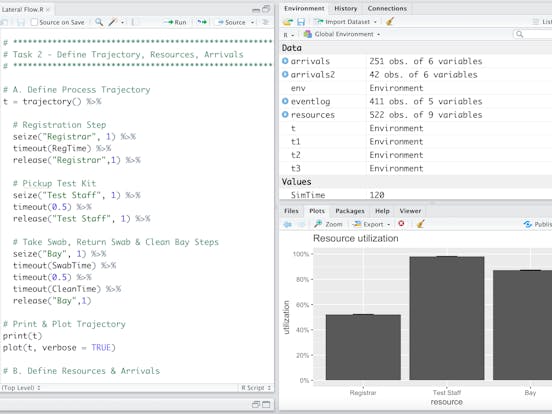552x414 pixels.
Task: Click the re-run previous code region icon
Action: tap(202, 22)
